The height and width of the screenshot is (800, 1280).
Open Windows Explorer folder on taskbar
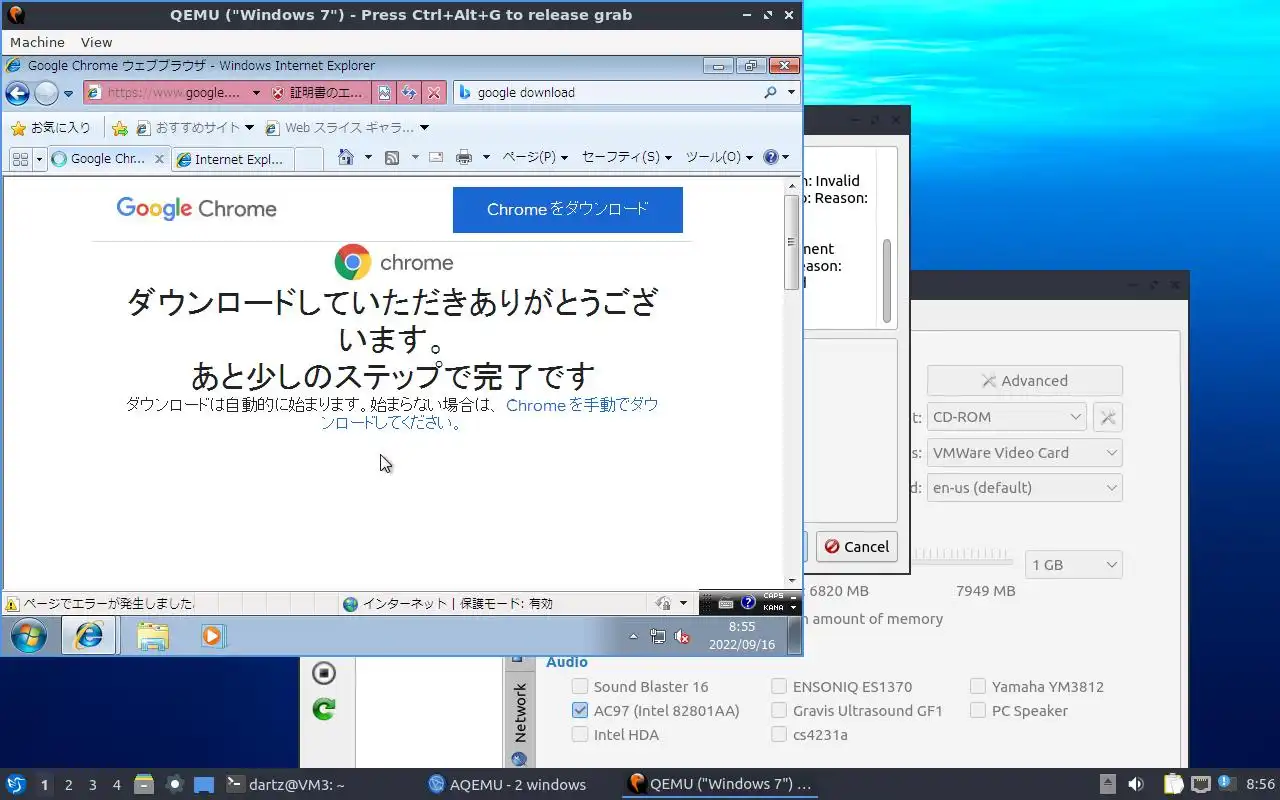[152, 635]
